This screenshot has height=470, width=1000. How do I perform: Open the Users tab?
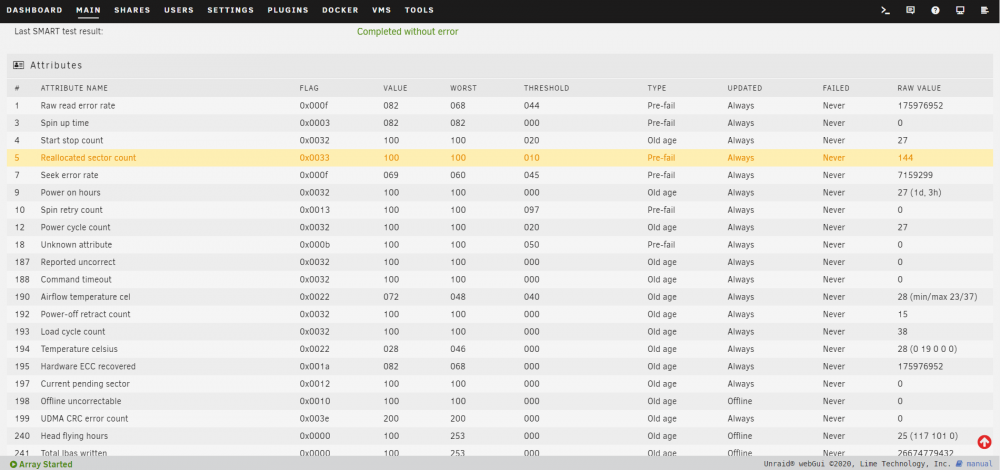(x=179, y=10)
